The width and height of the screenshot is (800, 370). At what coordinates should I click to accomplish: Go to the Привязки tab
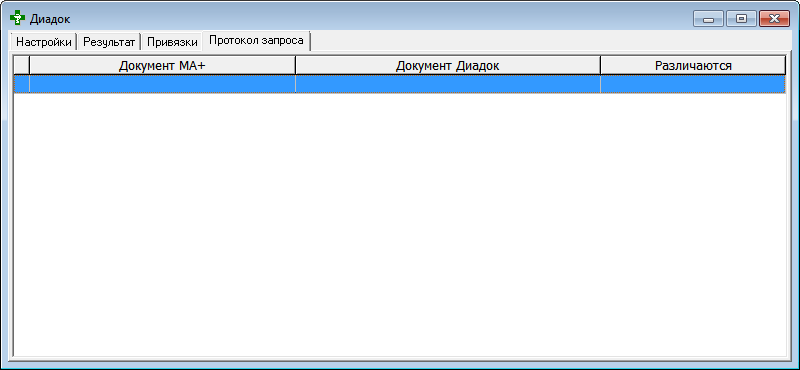tap(172, 42)
